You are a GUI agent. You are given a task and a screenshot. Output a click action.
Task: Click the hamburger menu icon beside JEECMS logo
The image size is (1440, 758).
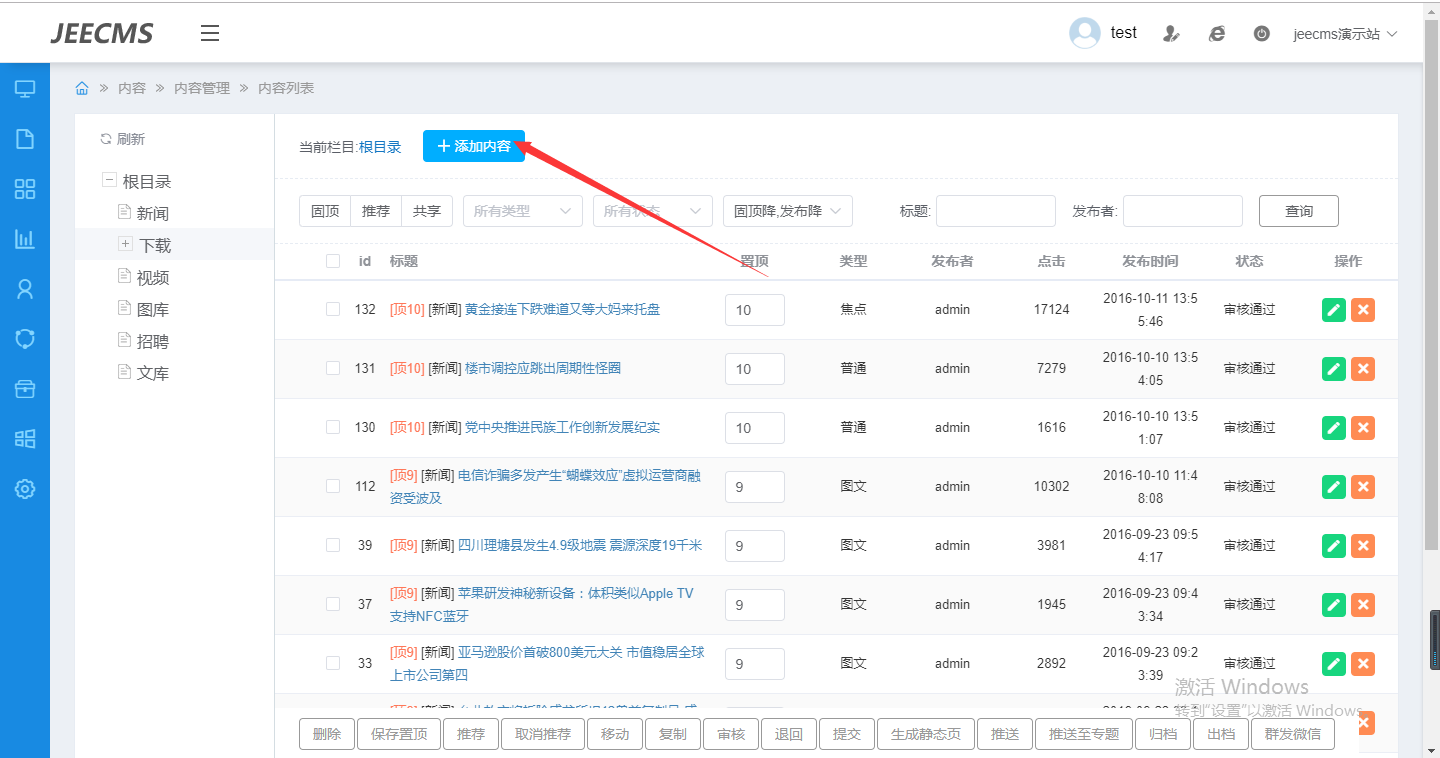[210, 33]
